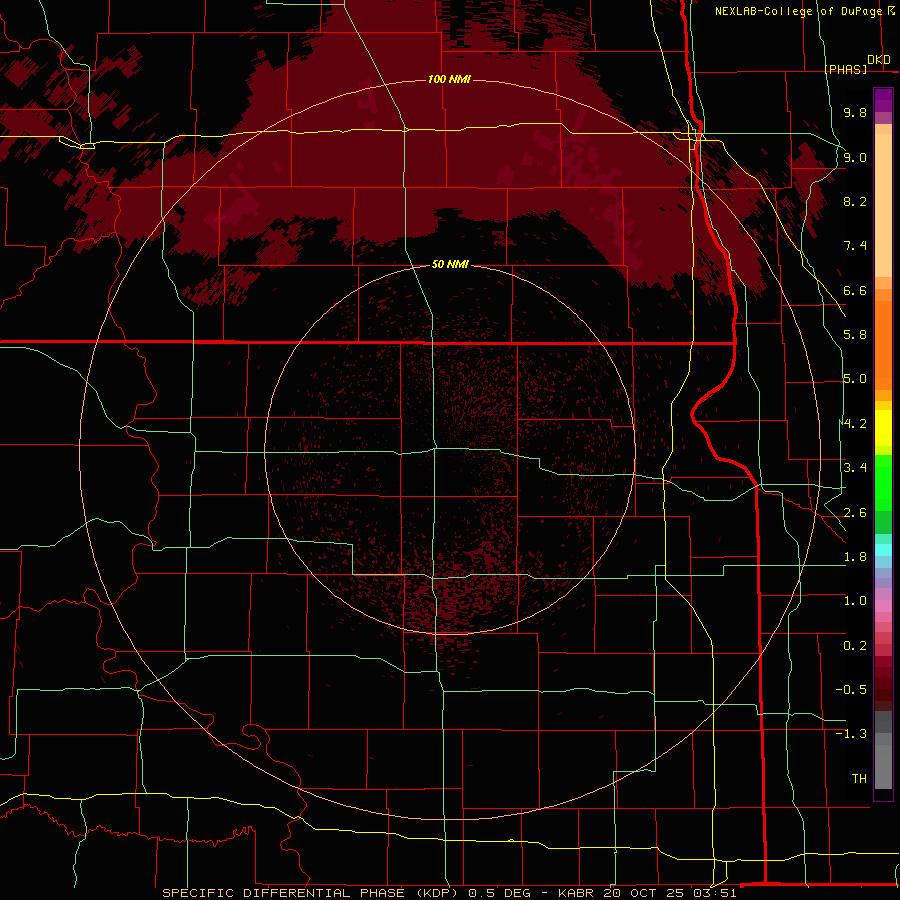Click the DKD label above the scale

point(879,59)
